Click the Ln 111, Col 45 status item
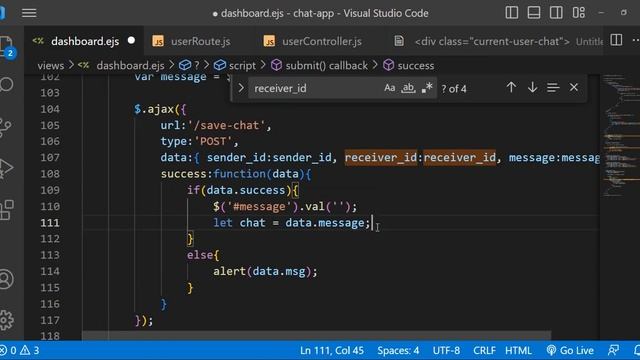The width and height of the screenshot is (640, 360). [x=332, y=350]
